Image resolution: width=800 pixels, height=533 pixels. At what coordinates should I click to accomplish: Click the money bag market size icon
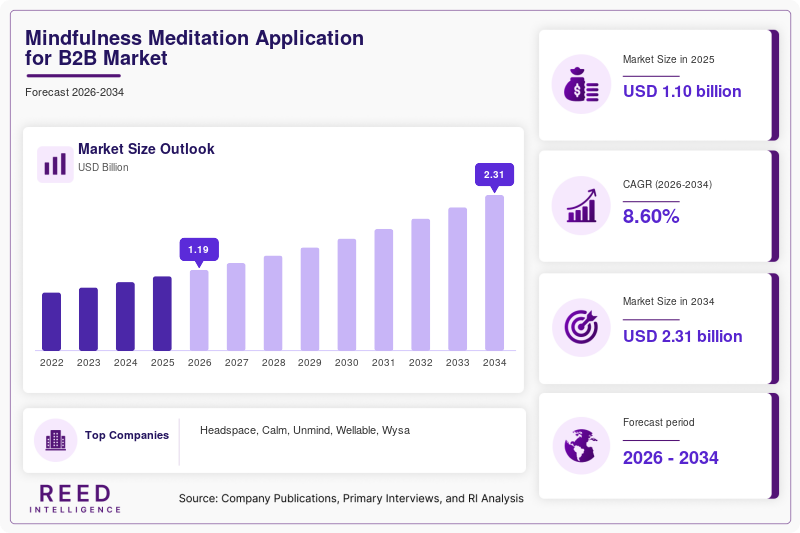581,84
